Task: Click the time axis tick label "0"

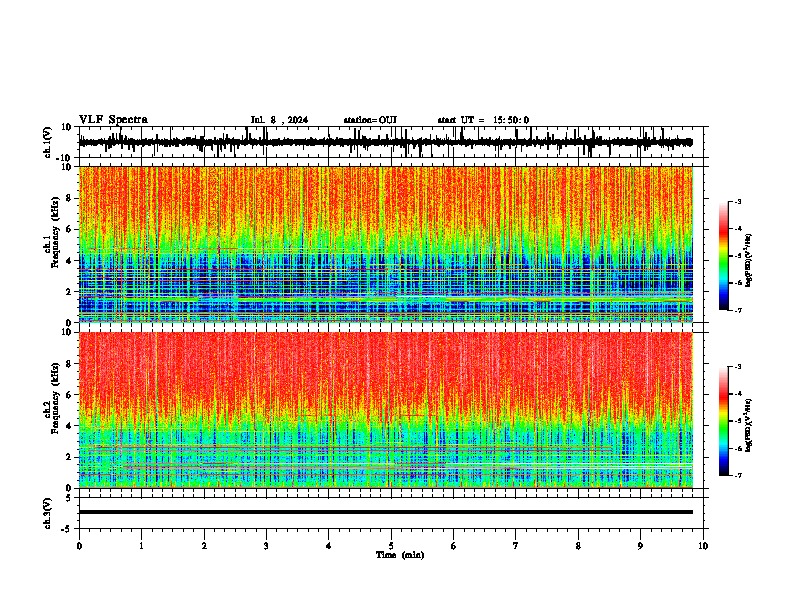Action: click(79, 546)
